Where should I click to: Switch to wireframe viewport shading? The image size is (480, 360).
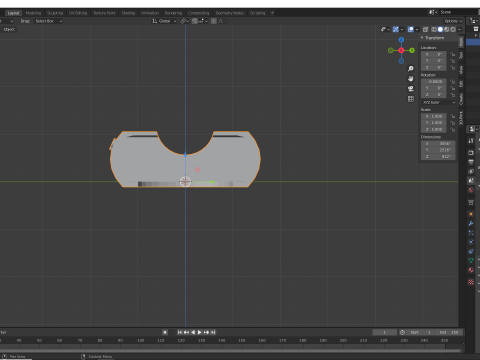click(434, 29)
